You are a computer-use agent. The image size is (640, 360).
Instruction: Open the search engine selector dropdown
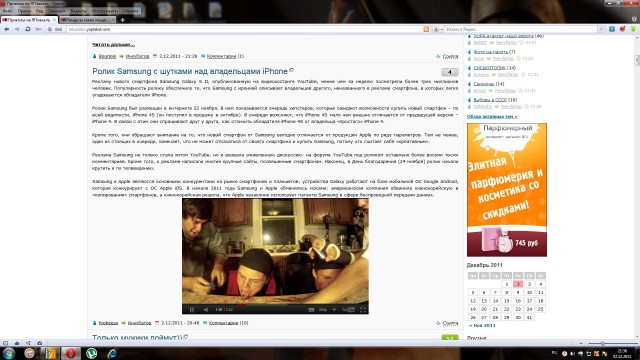click(438, 29)
